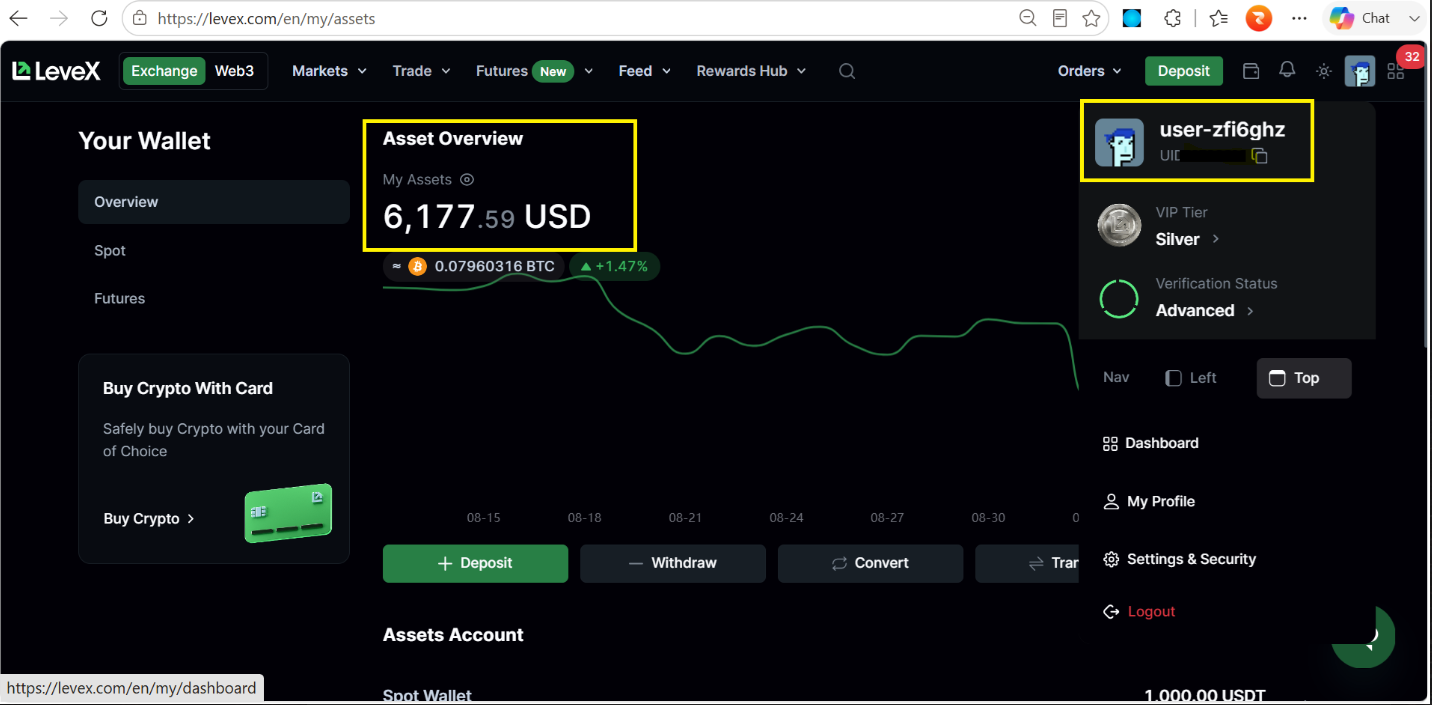Click the Silver VIP tier medal icon
The width and height of the screenshot is (1432, 705).
click(1119, 226)
